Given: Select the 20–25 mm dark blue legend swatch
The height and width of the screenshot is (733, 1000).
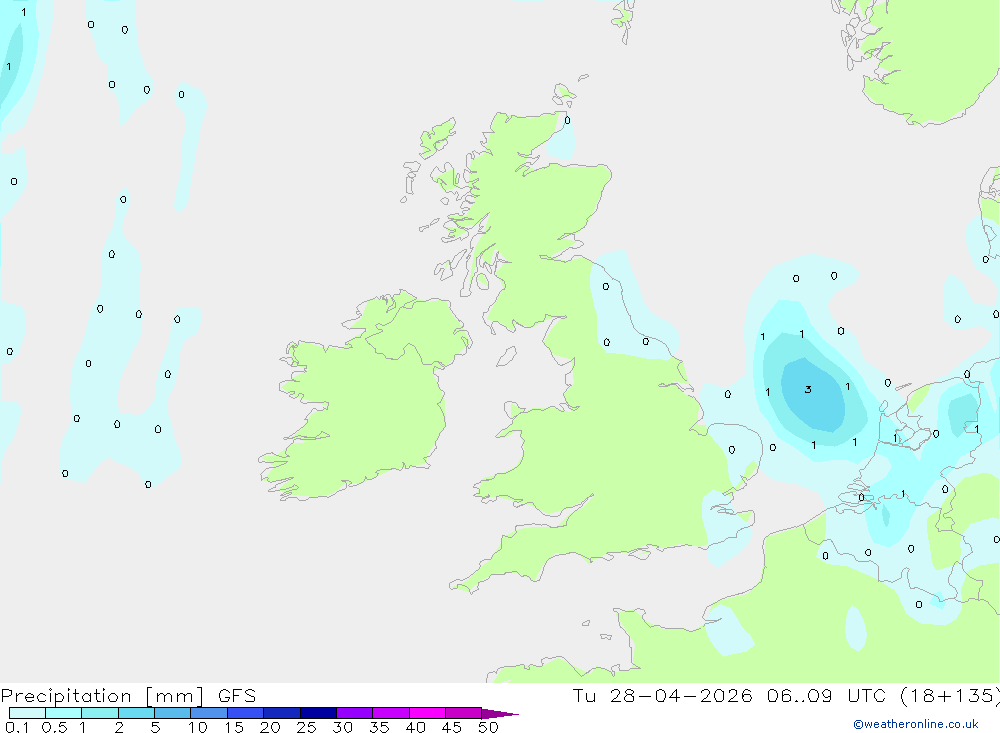Looking at the screenshot, I should (281, 713).
